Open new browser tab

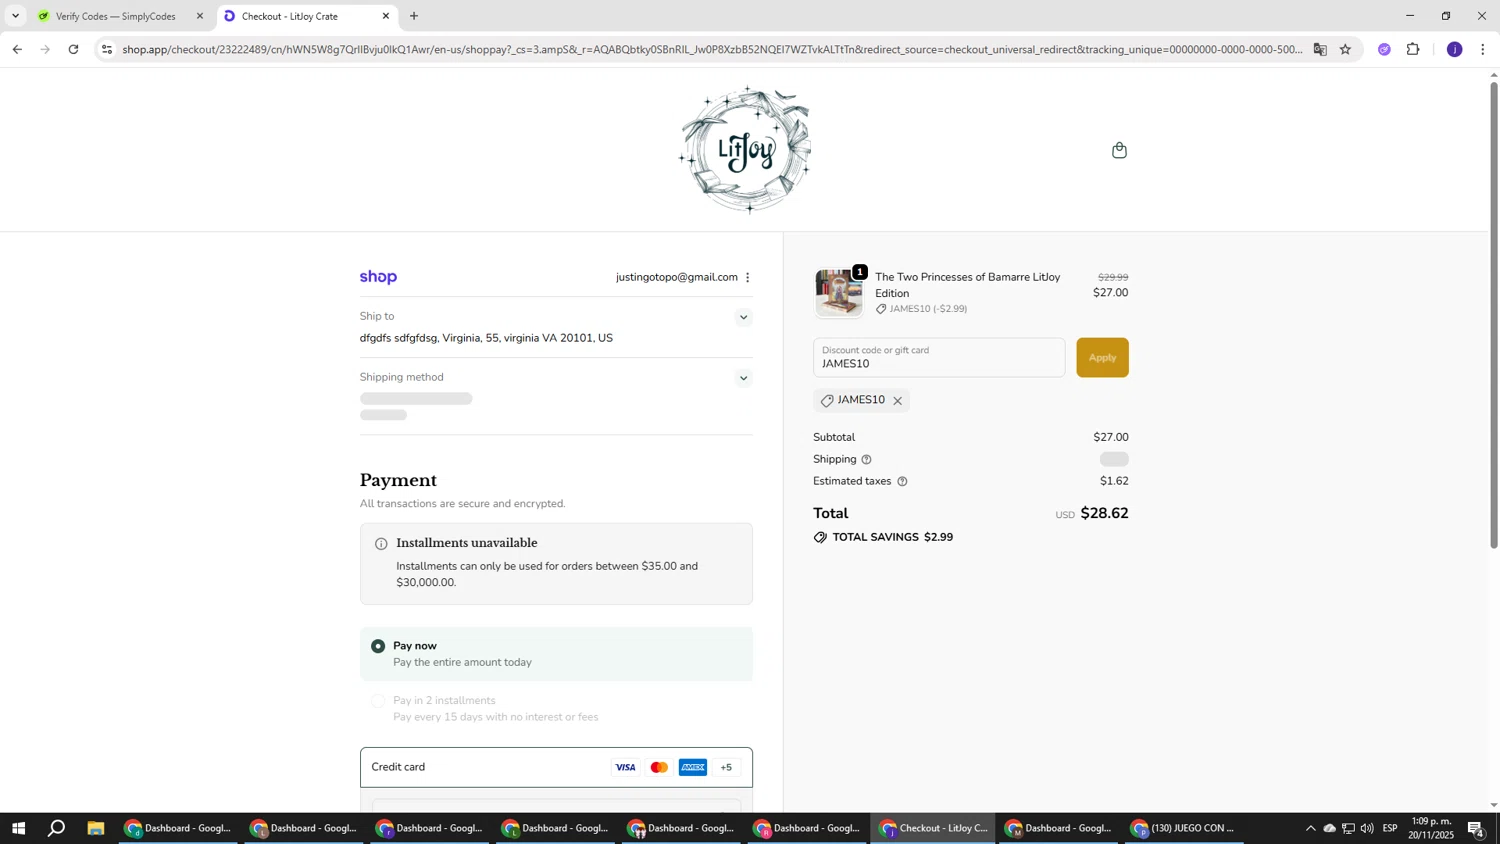pos(414,16)
